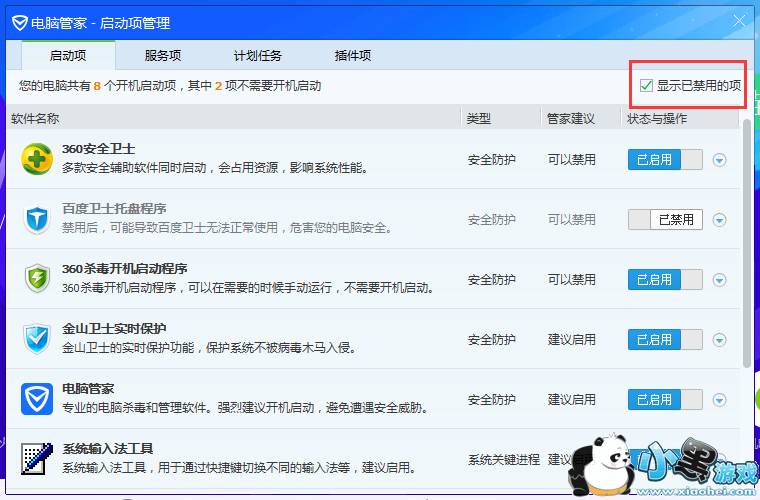Screen dimensions: 760x500
Task: Click the 系统关键进程 type cell
Action: (x=504, y=459)
